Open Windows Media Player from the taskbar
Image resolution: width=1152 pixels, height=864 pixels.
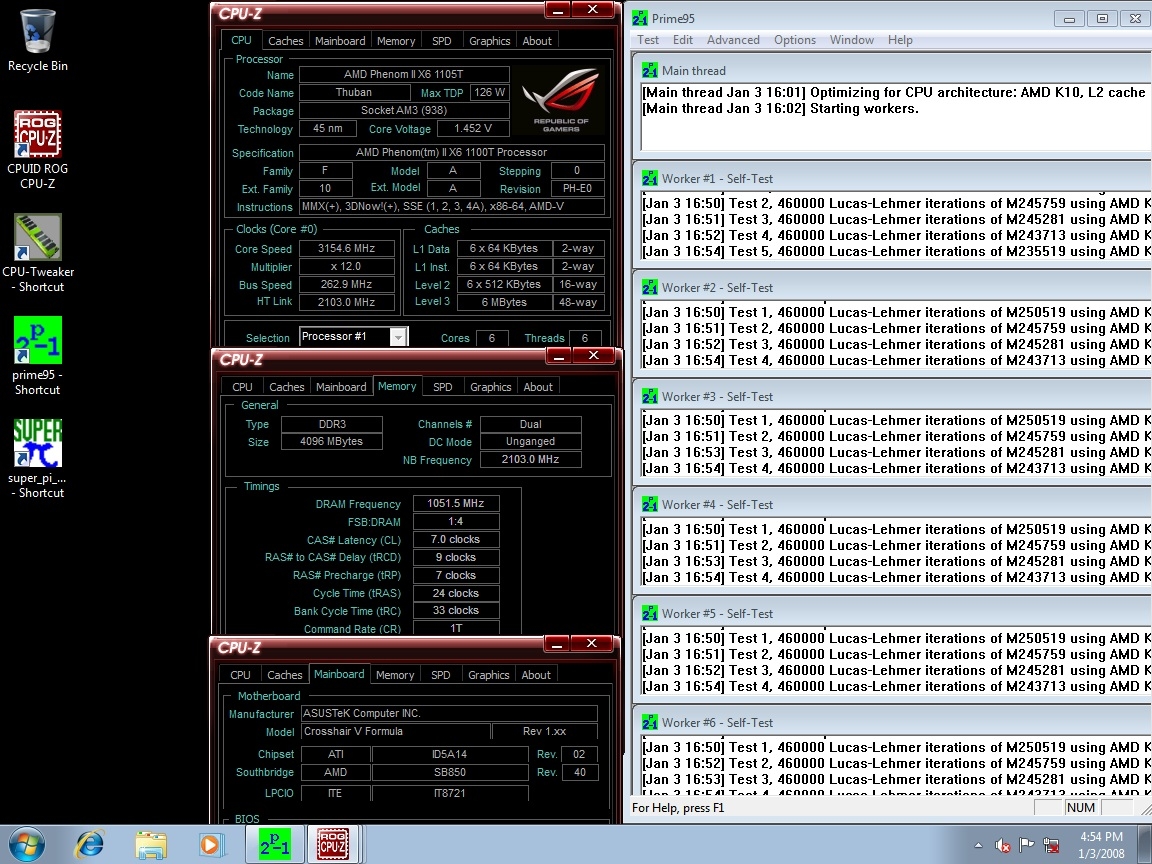click(x=211, y=845)
